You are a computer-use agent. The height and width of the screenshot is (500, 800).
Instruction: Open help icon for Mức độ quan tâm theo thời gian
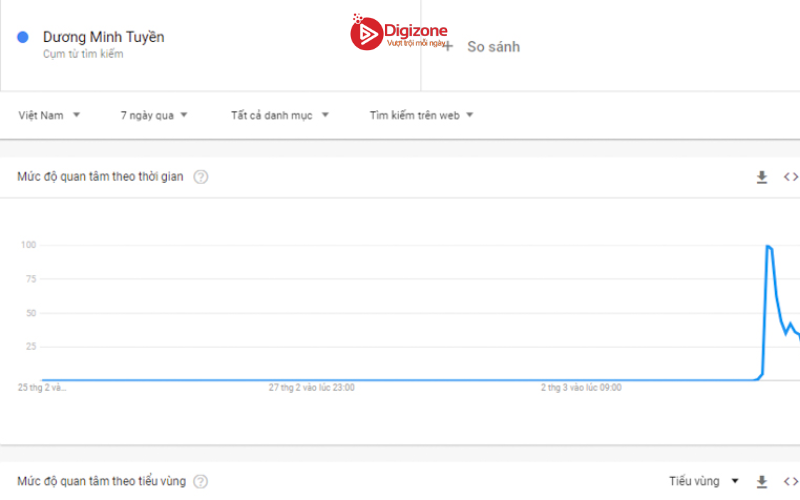(201, 177)
